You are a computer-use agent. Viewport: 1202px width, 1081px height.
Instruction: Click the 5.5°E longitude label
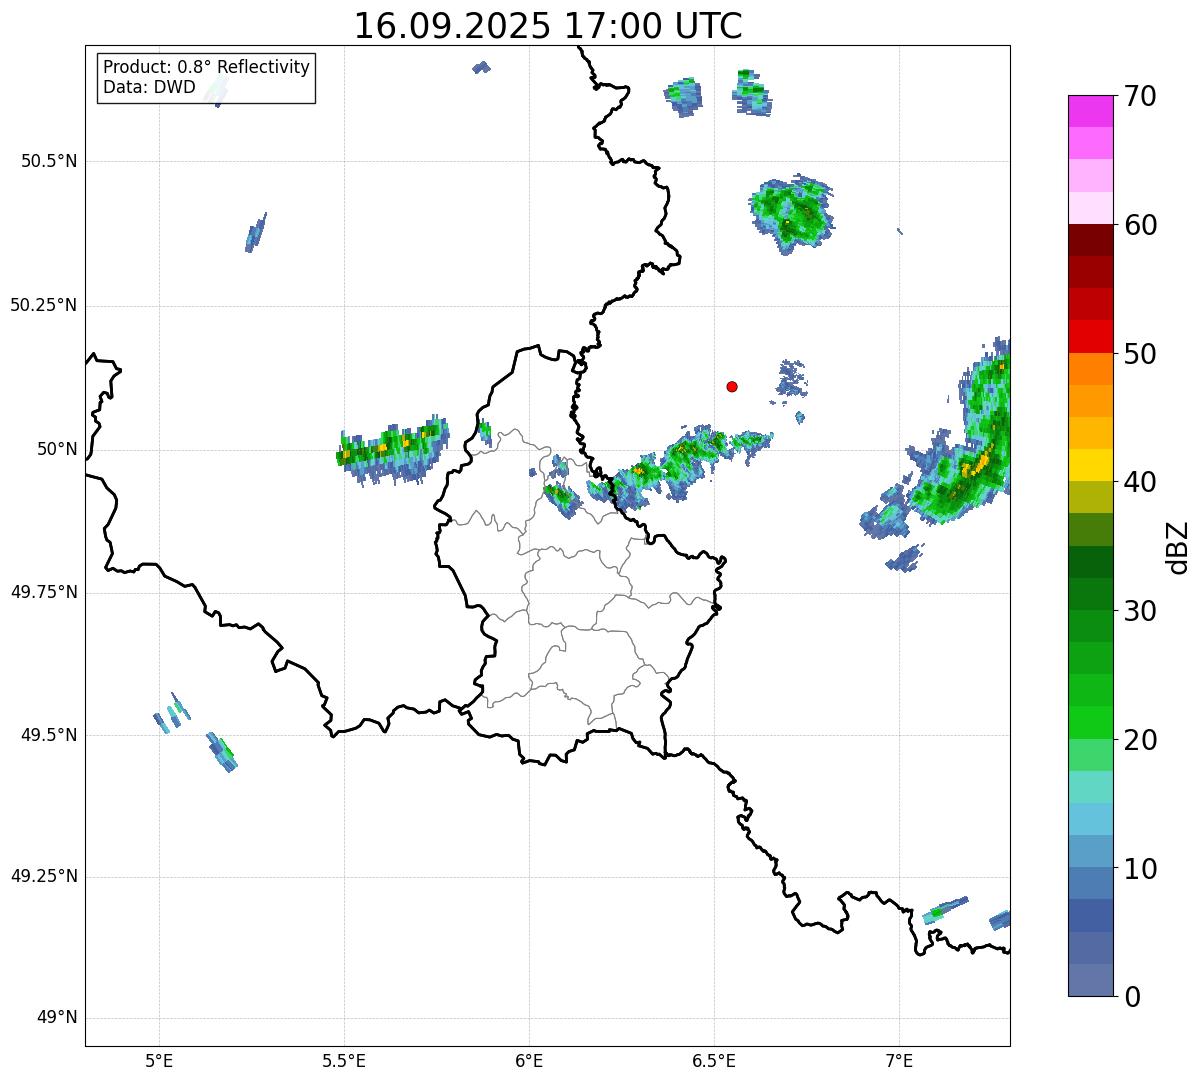coord(344,1060)
